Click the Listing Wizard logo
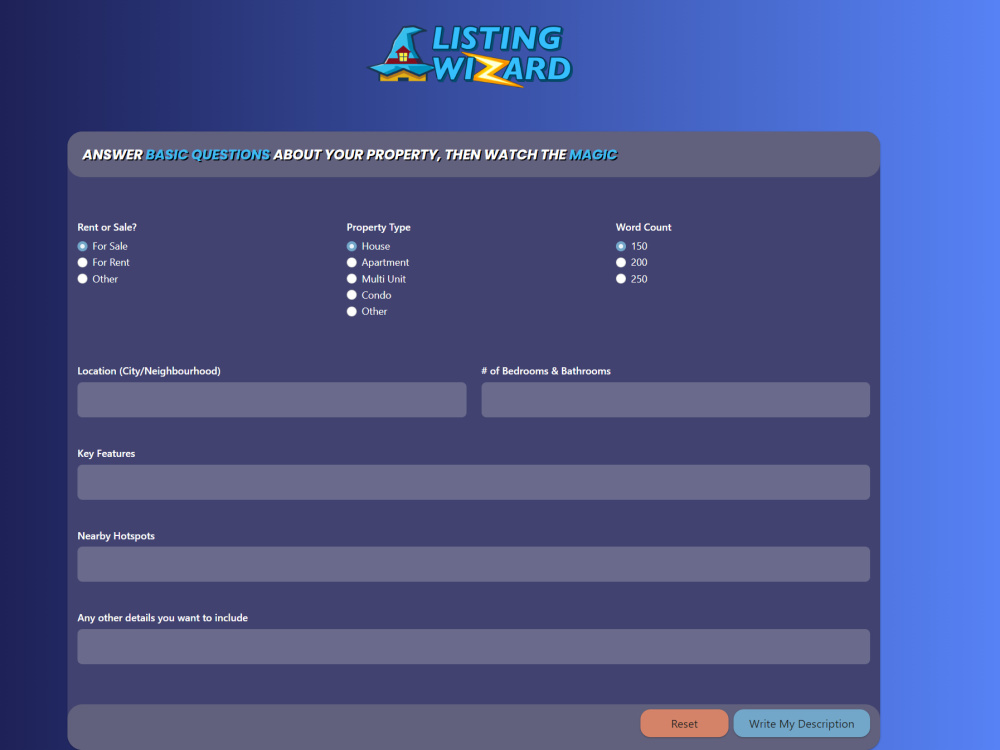Screen dimensions: 1000x750 471,55
